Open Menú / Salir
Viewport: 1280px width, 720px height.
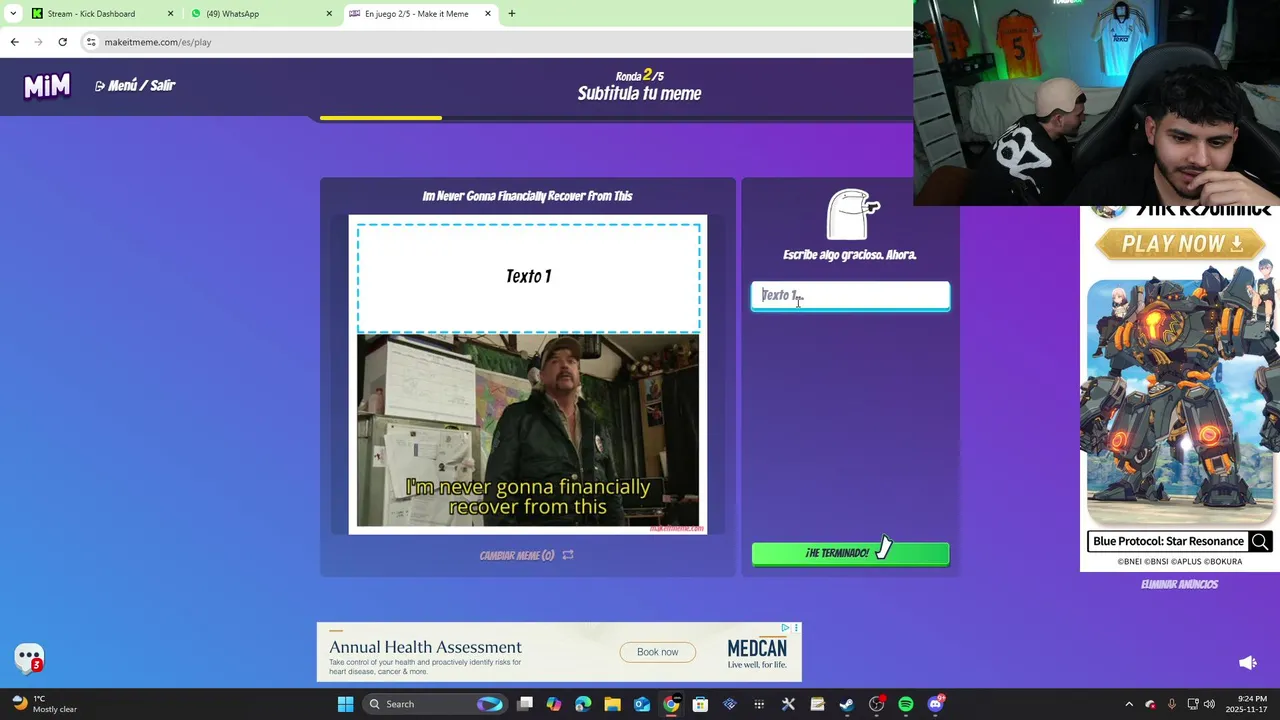pyautogui.click(x=135, y=86)
